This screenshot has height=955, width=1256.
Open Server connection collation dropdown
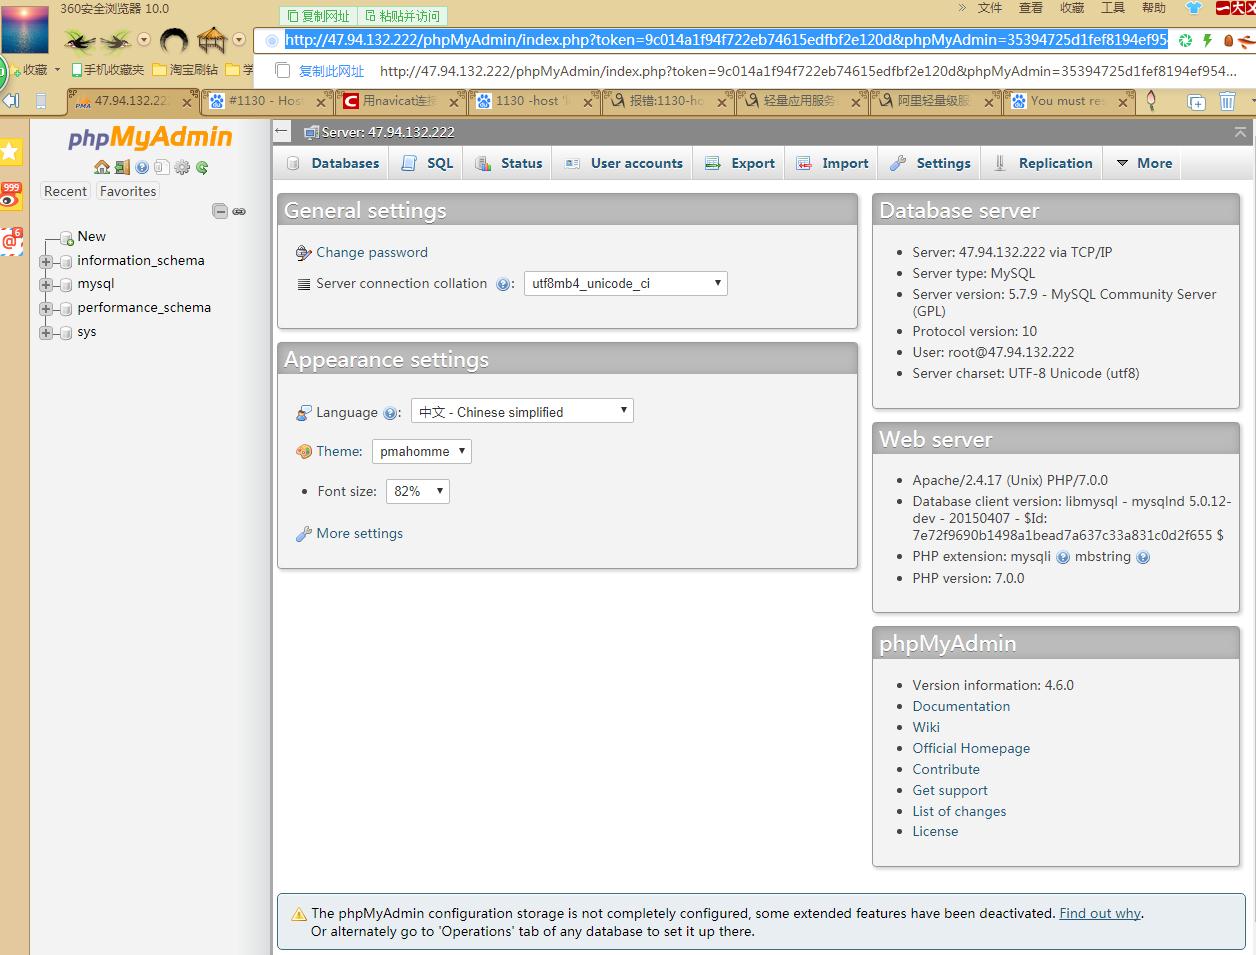click(626, 284)
